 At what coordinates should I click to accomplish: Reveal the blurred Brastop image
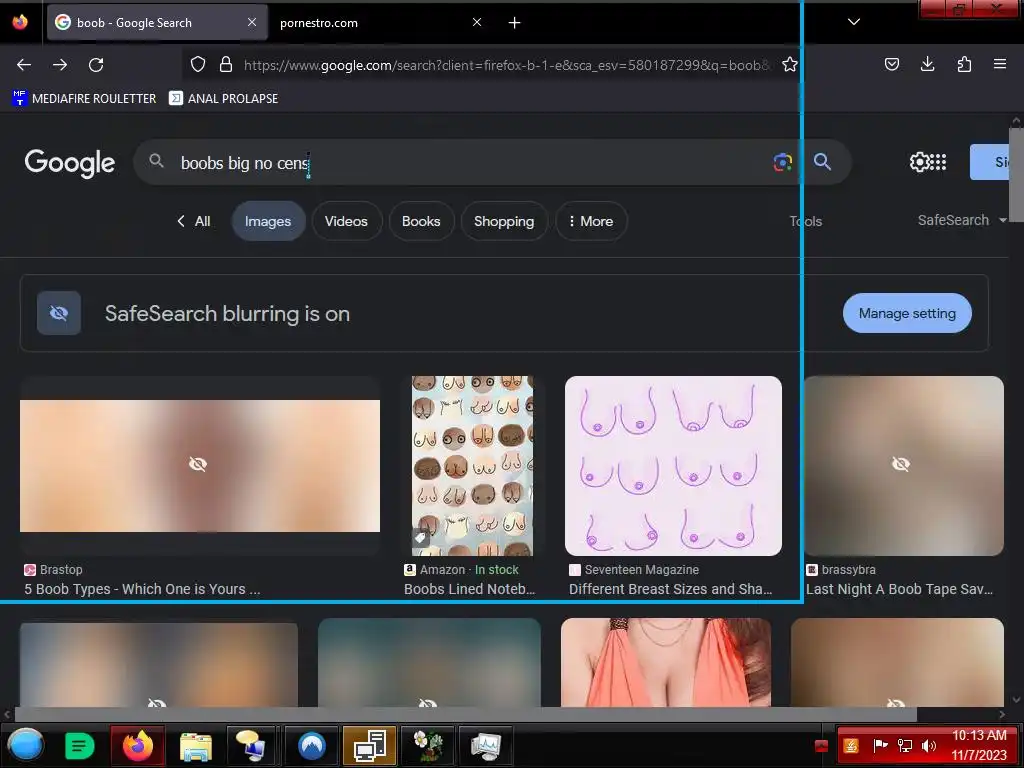pos(200,465)
